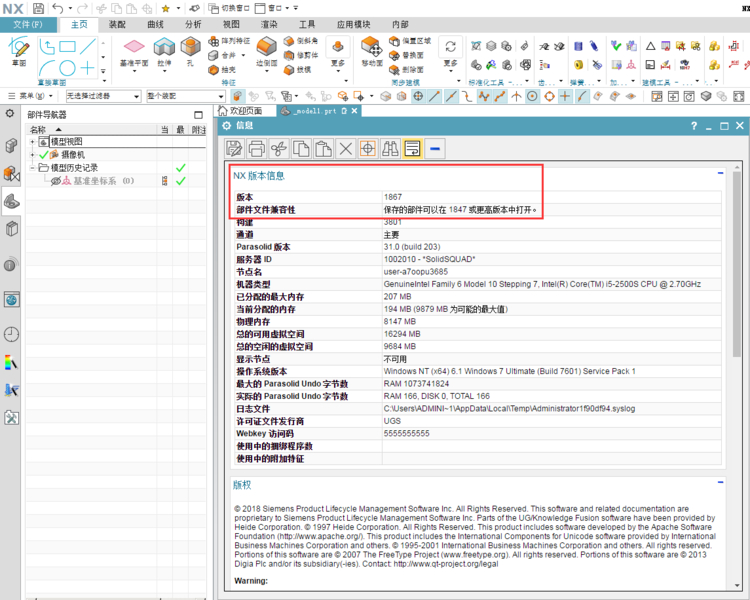750x600 pixels.
Task: Open the 文件(F) menu
Action: coord(23,23)
